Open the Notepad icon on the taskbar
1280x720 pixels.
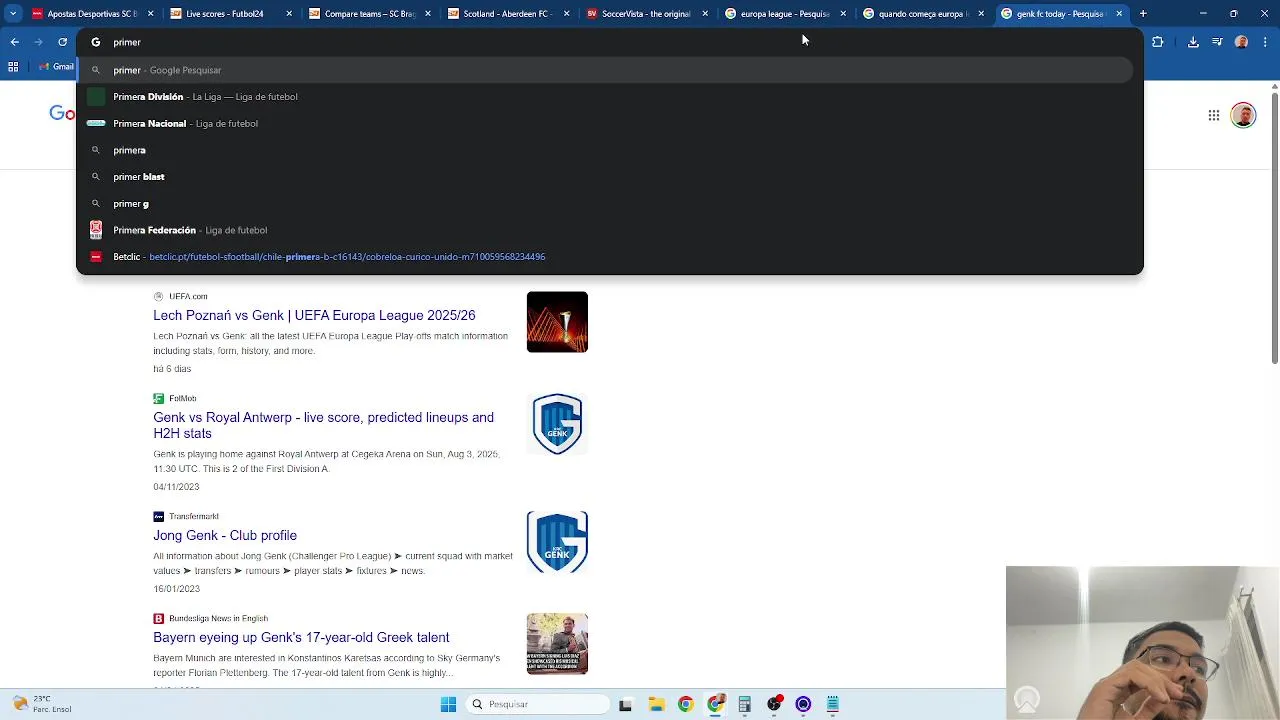tap(832, 704)
